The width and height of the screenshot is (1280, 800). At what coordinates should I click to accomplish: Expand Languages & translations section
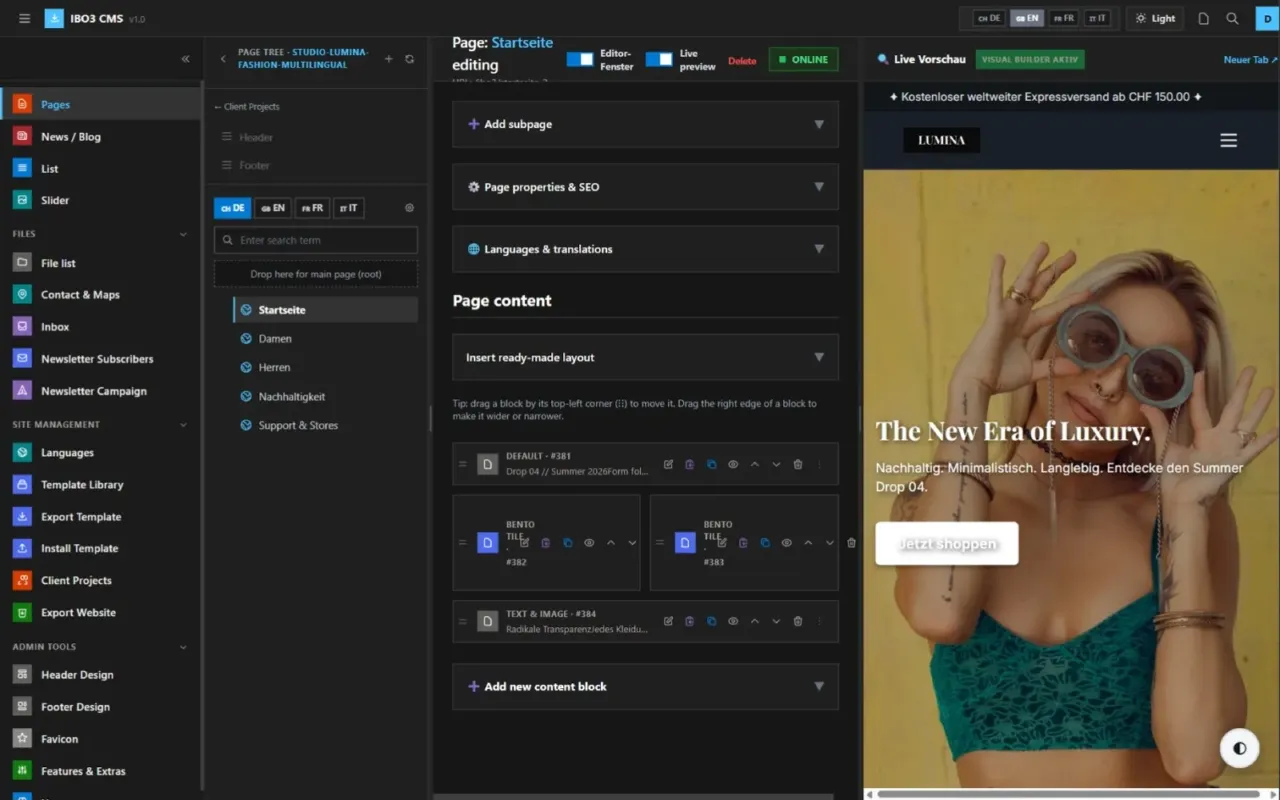645,249
